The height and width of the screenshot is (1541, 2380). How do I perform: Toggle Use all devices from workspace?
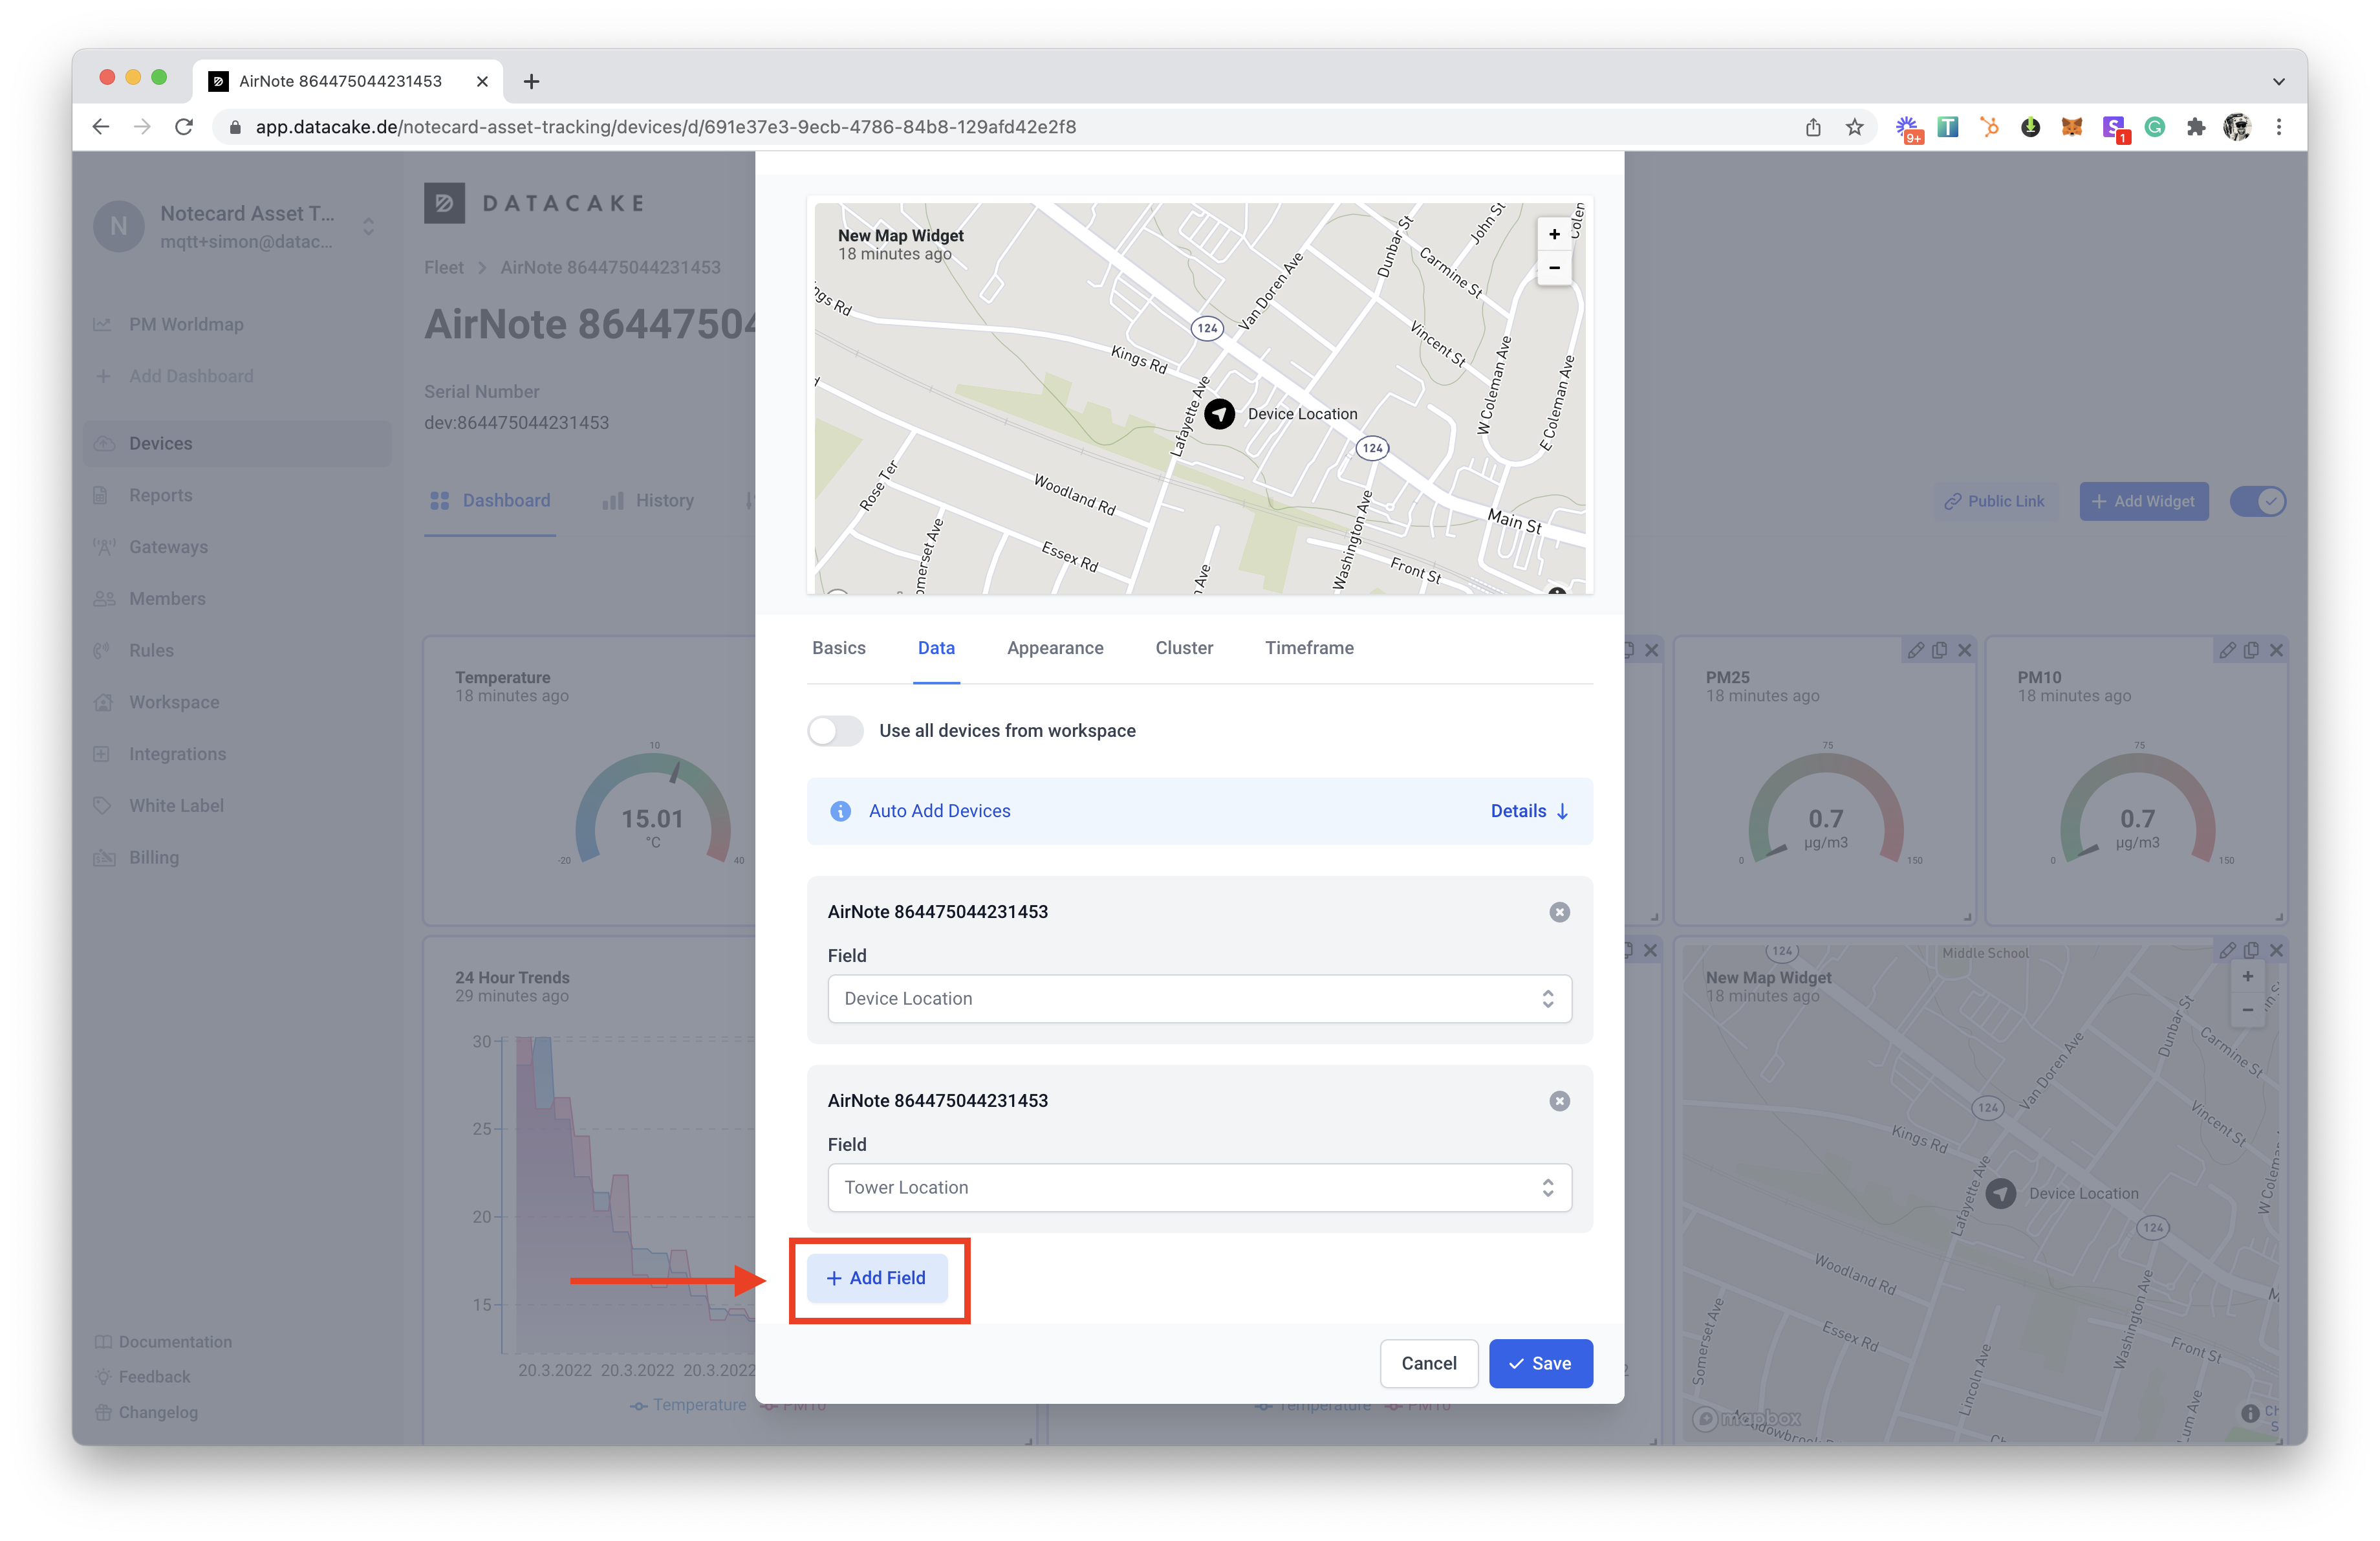835,730
